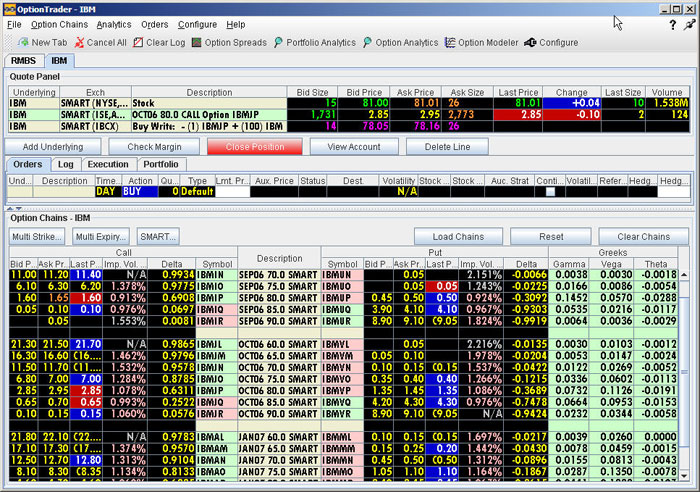Click the Volatility column header in Orders
The width and height of the screenshot is (700, 492).
tap(398, 181)
